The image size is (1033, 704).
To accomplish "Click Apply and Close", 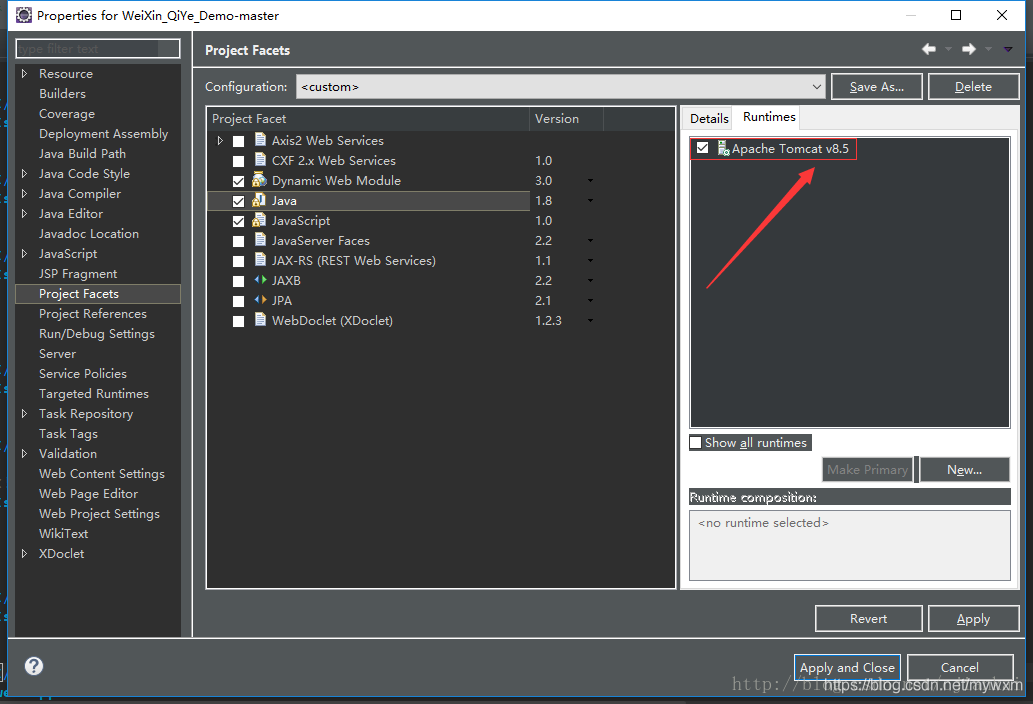I will [x=847, y=667].
